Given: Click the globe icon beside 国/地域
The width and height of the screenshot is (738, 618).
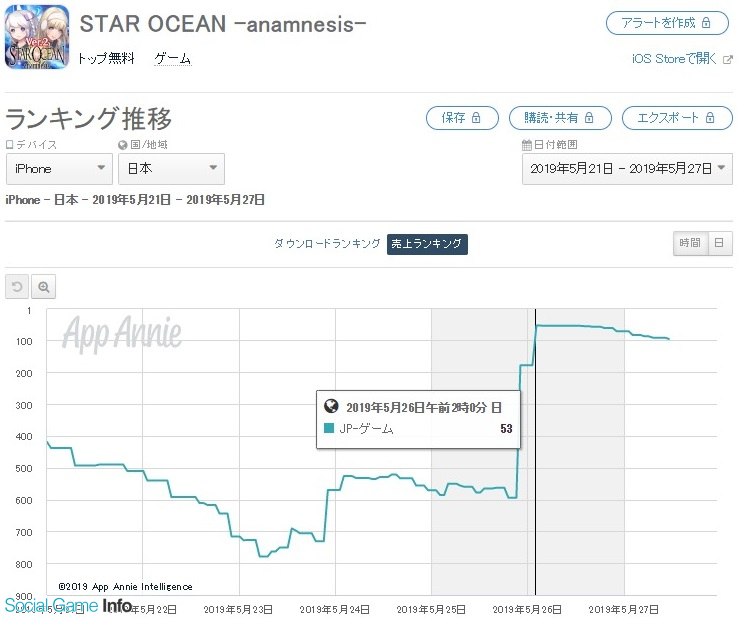Looking at the screenshot, I should [123, 145].
